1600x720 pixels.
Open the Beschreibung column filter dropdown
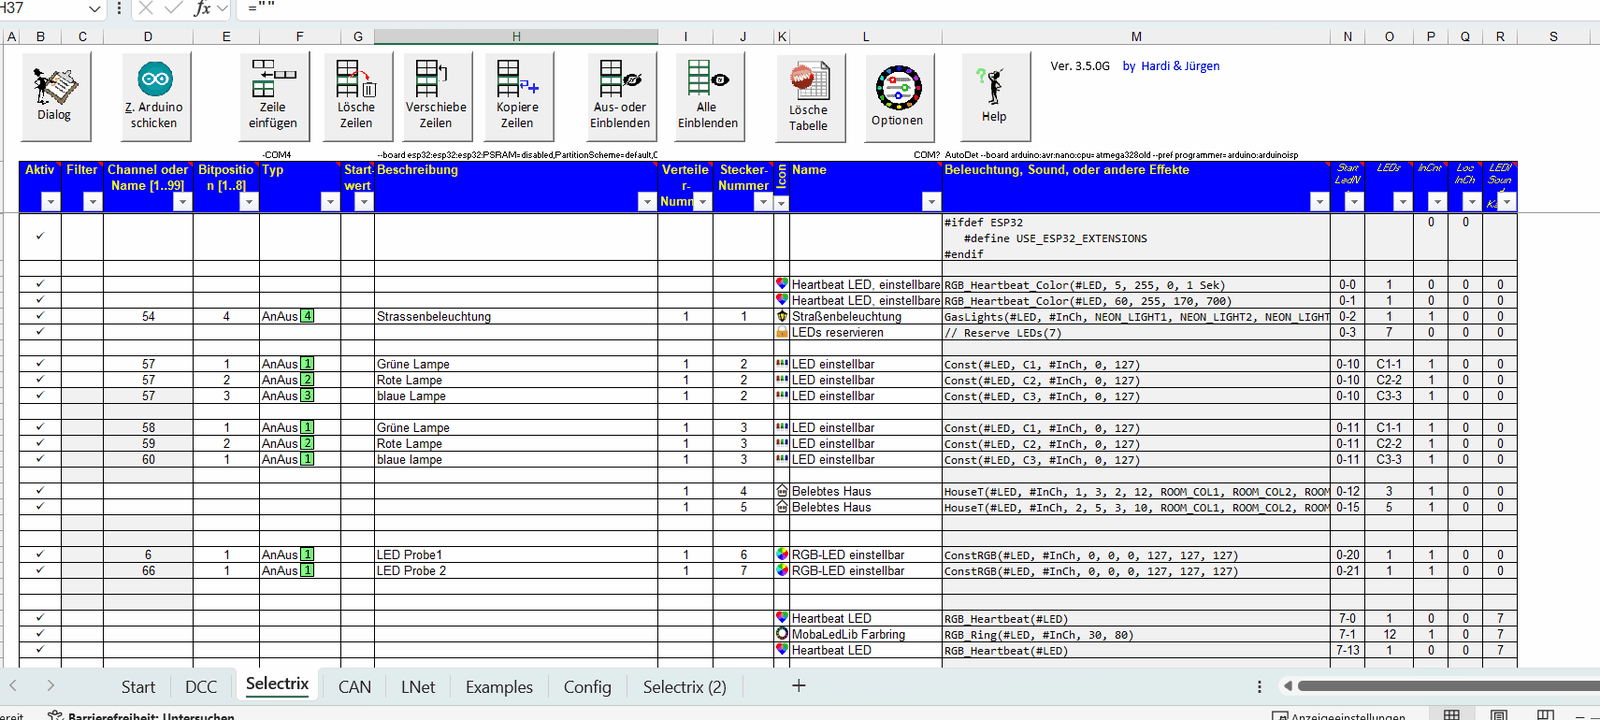point(646,202)
